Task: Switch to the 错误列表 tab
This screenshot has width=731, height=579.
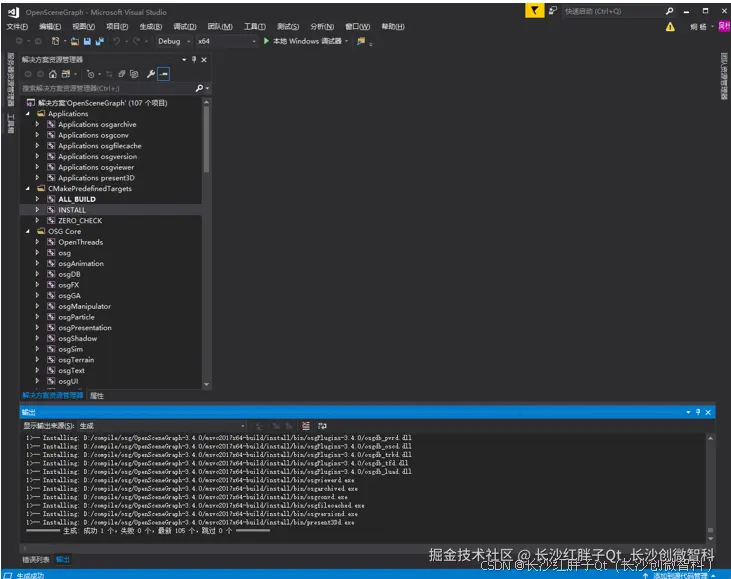Action: click(35, 559)
